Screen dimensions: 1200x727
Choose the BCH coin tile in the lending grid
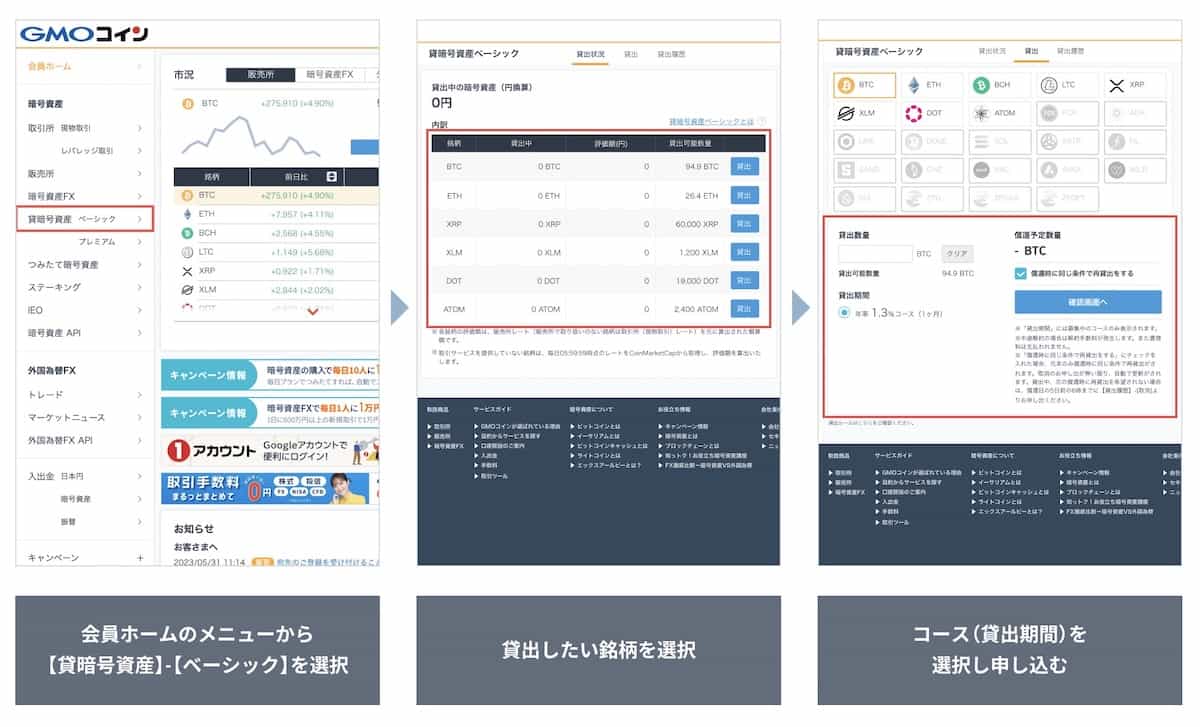point(1000,86)
